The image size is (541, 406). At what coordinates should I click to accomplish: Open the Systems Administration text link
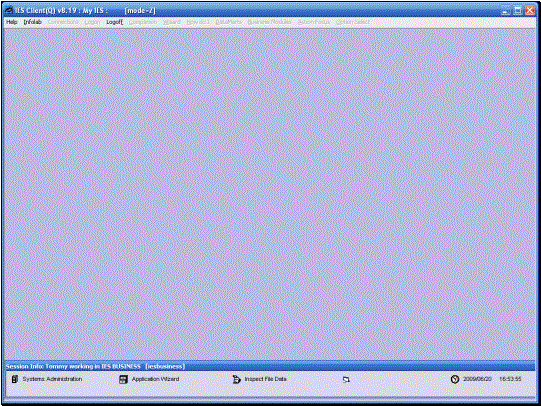click(x=52, y=379)
